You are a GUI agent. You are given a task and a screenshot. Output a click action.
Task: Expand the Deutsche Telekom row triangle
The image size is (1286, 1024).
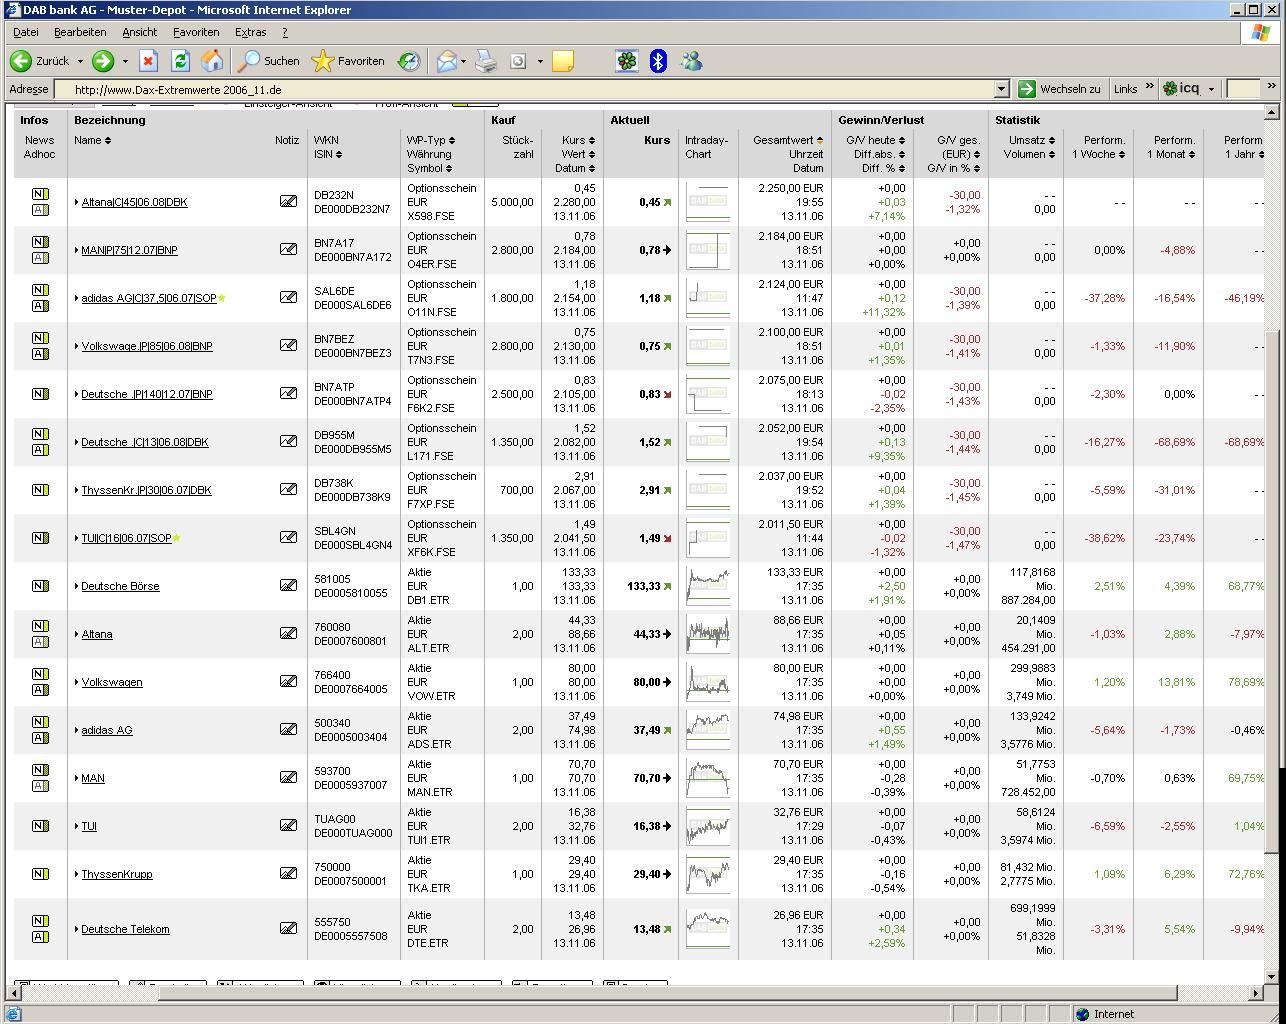[77, 929]
